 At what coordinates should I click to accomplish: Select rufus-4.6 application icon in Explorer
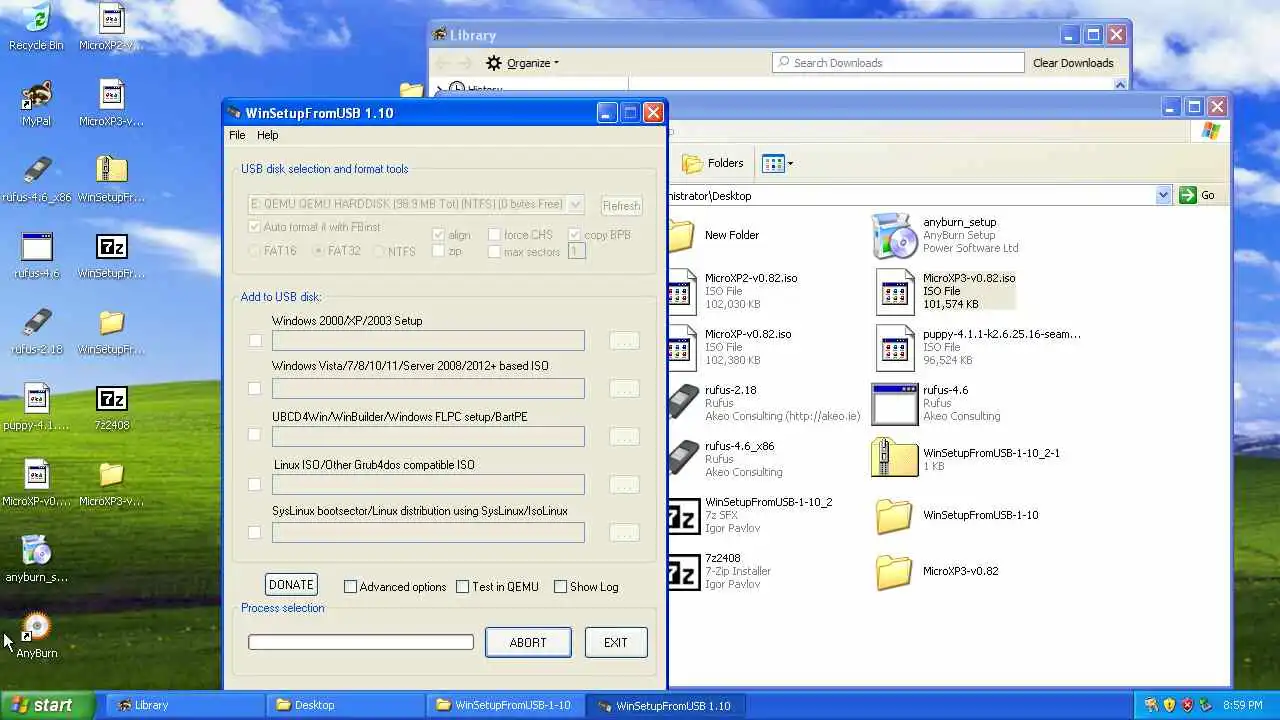point(894,403)
